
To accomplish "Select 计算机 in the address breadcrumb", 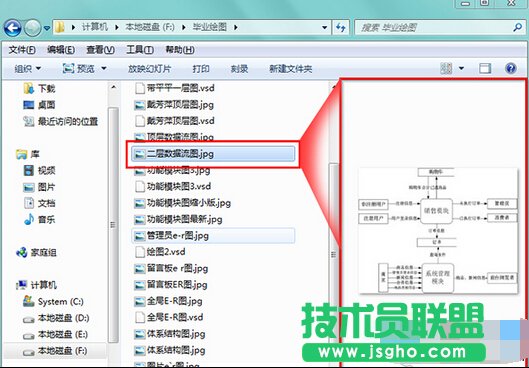I will coord(95,27).
